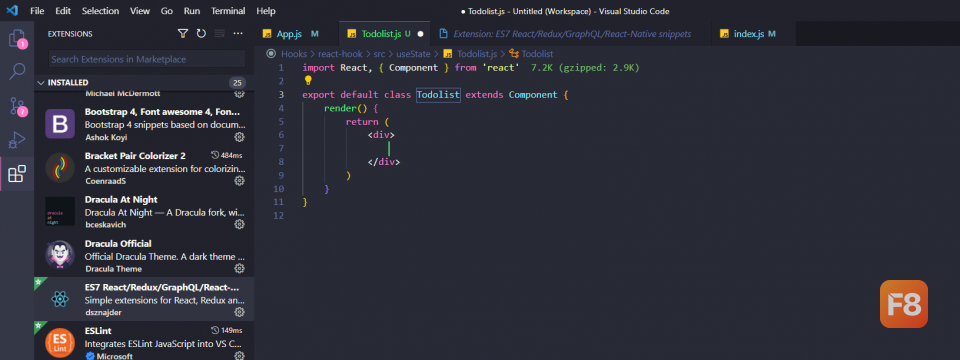This screenshot has width=960, height=360.
Task: Select the ESLint extension title
Action: coord(98,331)
